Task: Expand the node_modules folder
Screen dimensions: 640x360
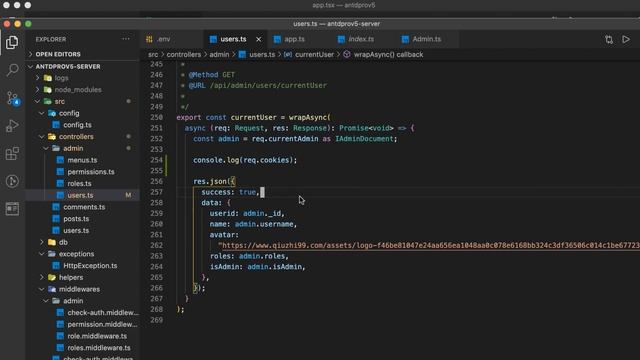Action: (x=82, y=90)
